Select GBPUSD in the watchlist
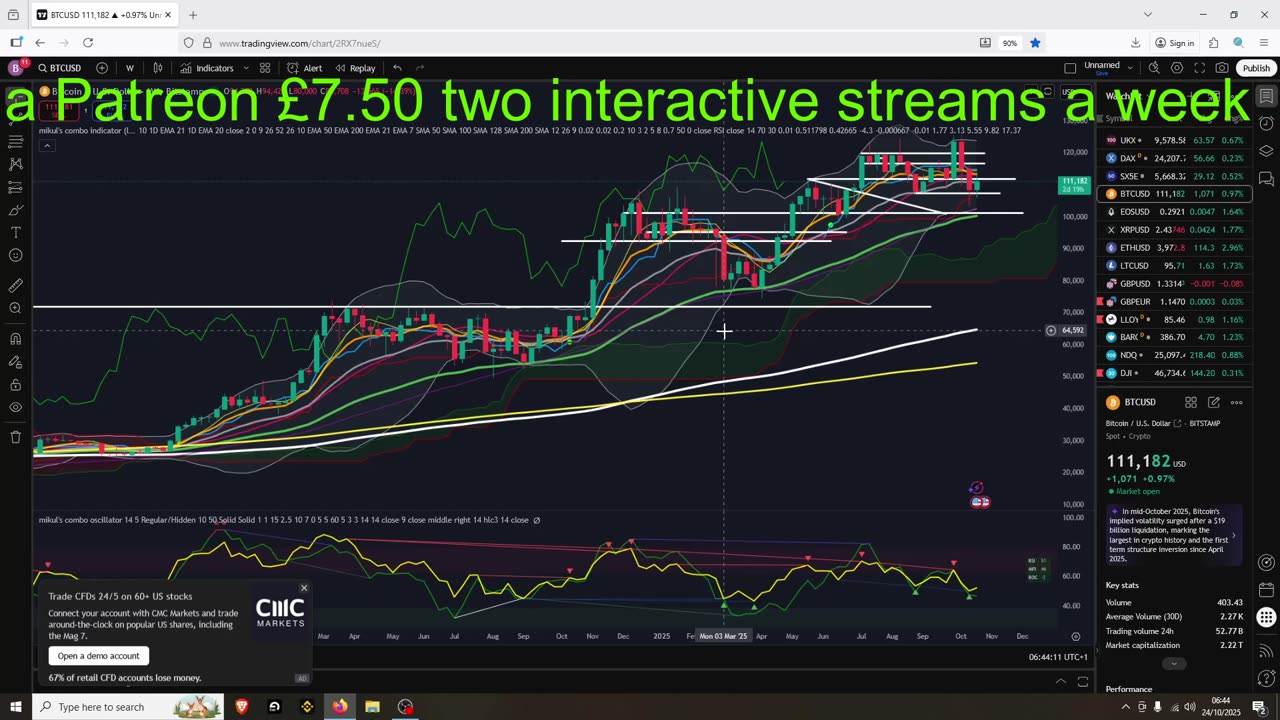Image resolution: width=1280 pixels, height=720 pixels. click(x=1175, y=283)
